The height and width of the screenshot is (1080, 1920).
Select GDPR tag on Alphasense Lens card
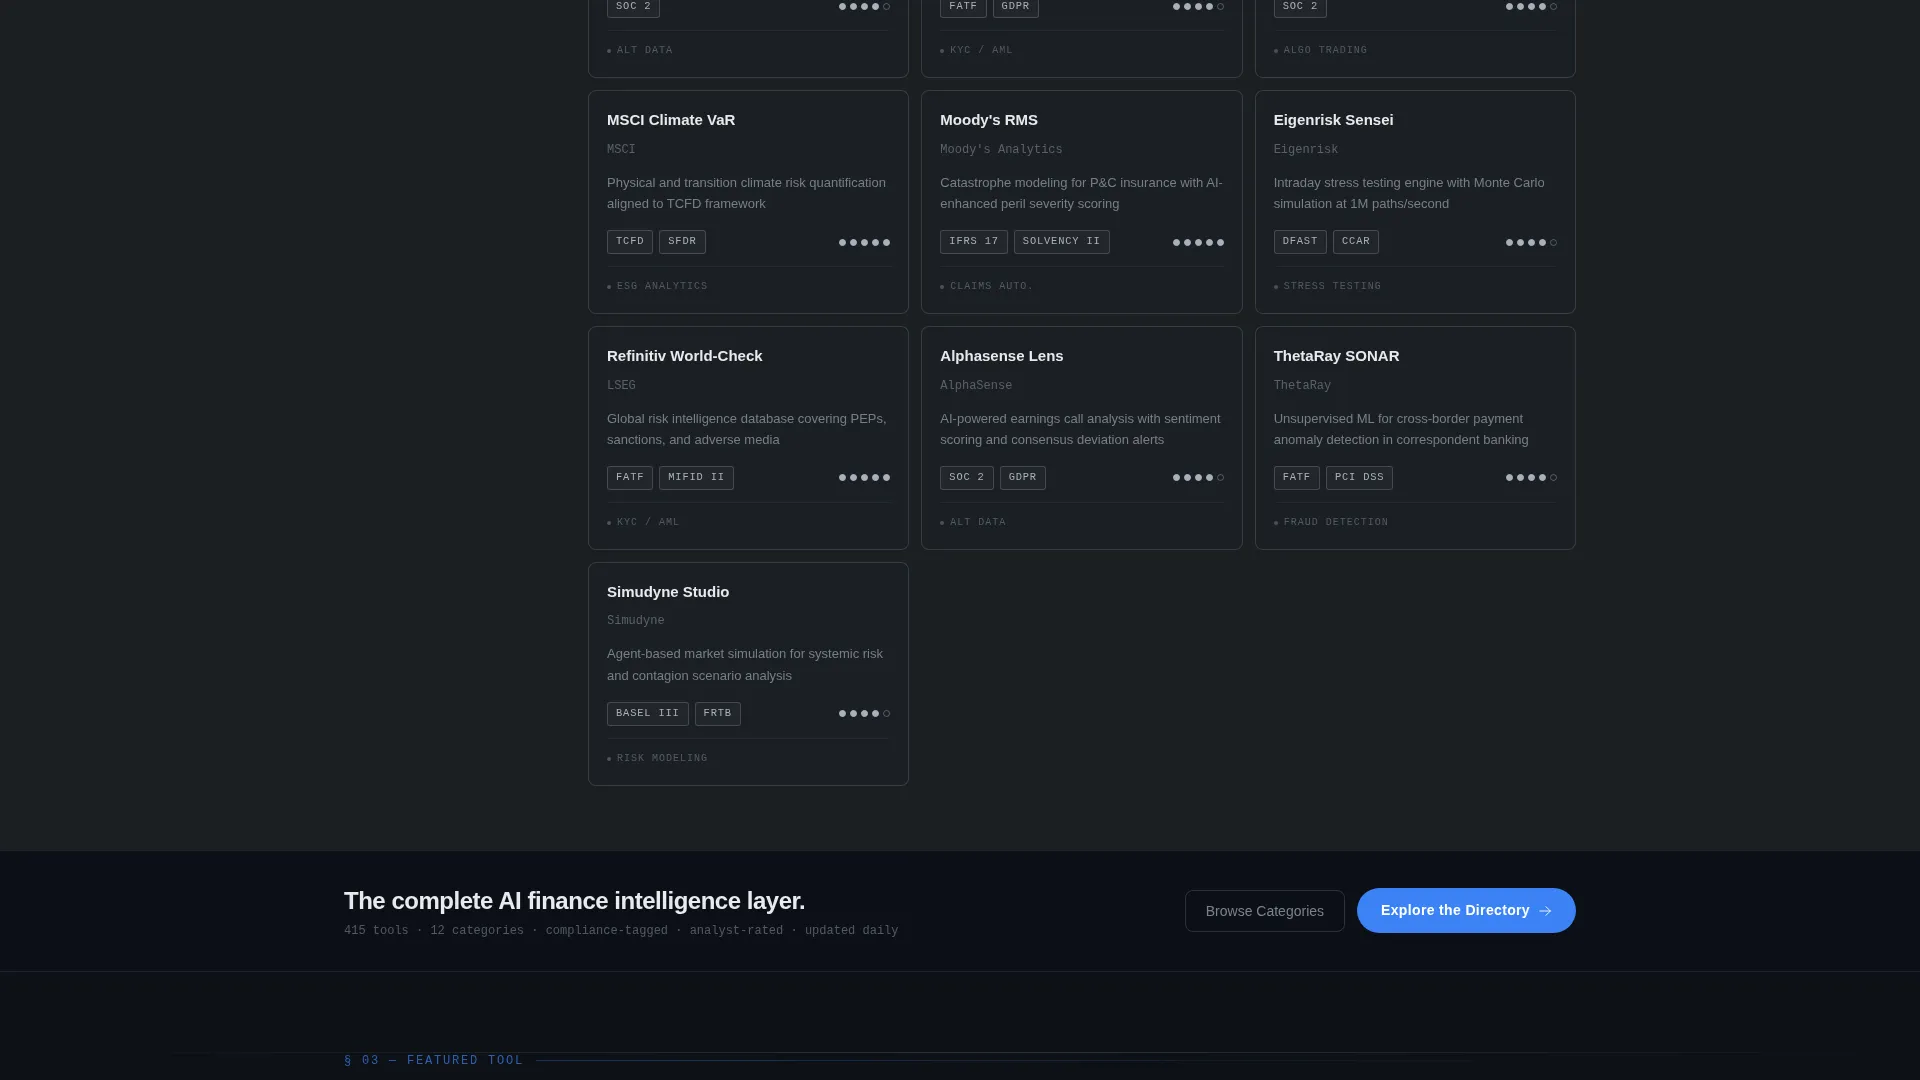pos(1023,478)
